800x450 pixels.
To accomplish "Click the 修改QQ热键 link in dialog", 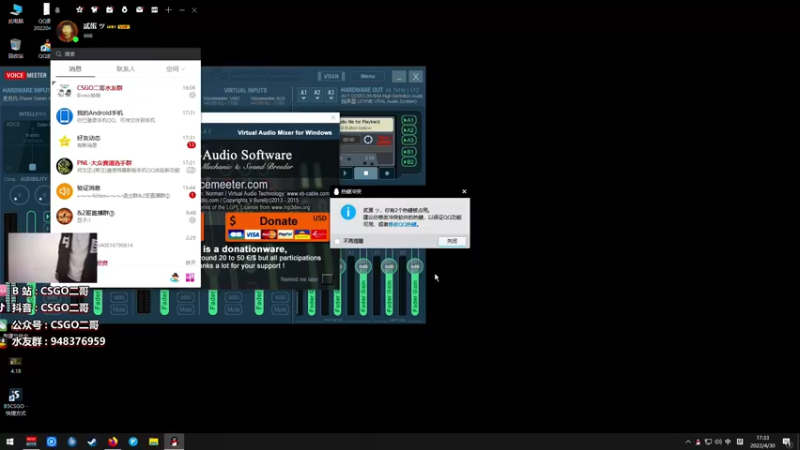I will point(403,224).
